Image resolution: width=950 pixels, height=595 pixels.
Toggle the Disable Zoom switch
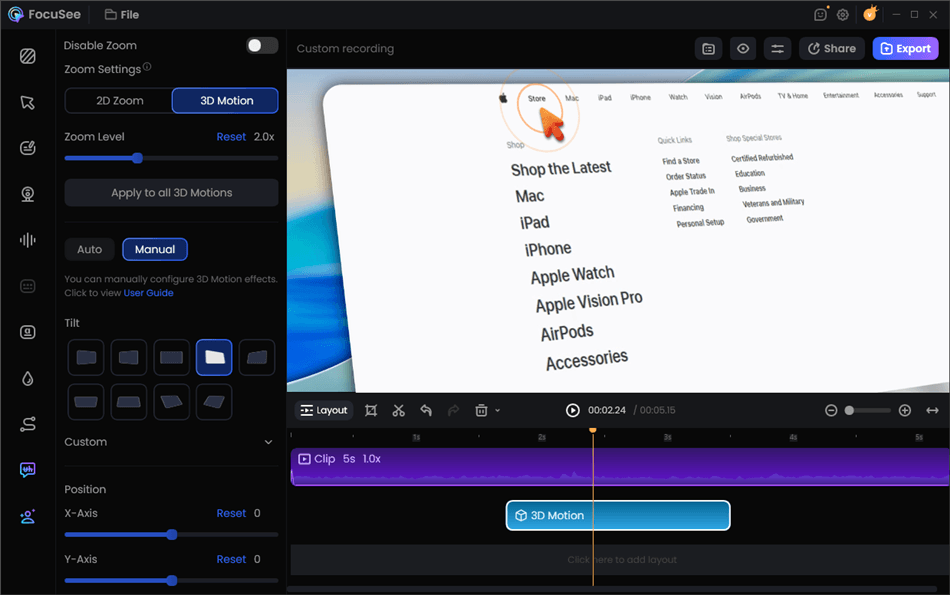click(x=262, y=45)
